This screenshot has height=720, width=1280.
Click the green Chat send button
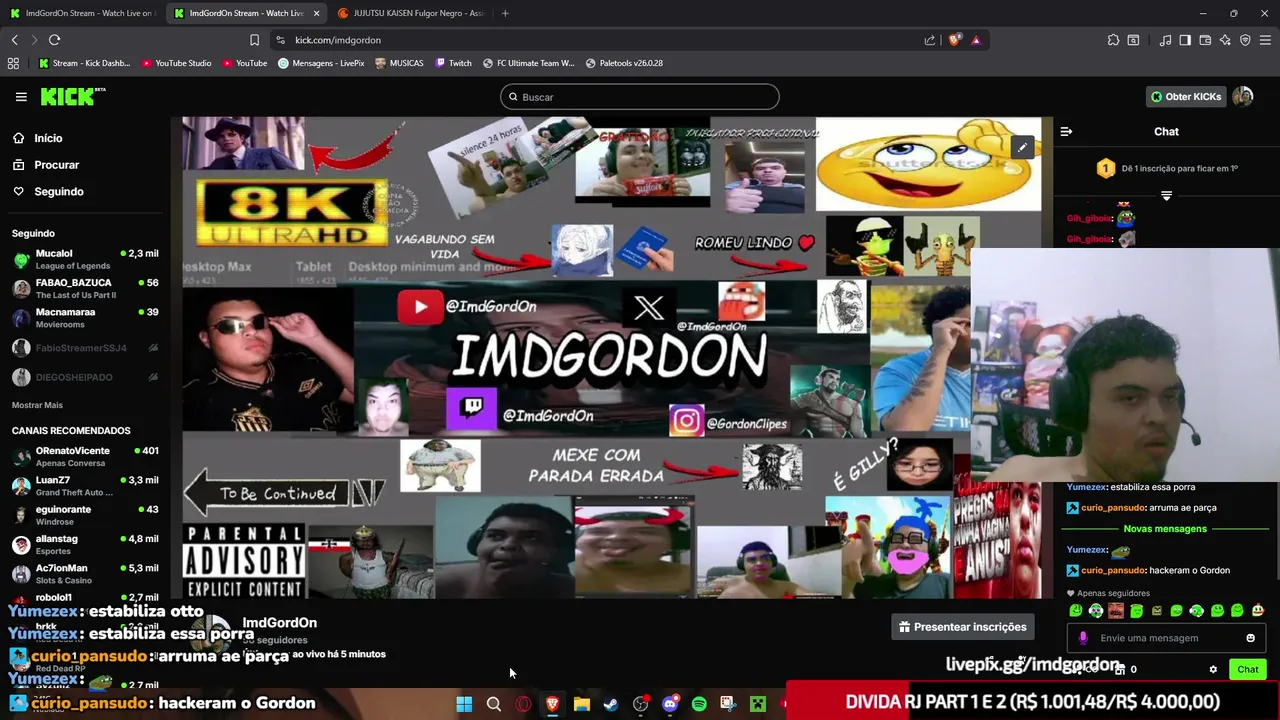pyautogui.click(x=1248, y=669)
